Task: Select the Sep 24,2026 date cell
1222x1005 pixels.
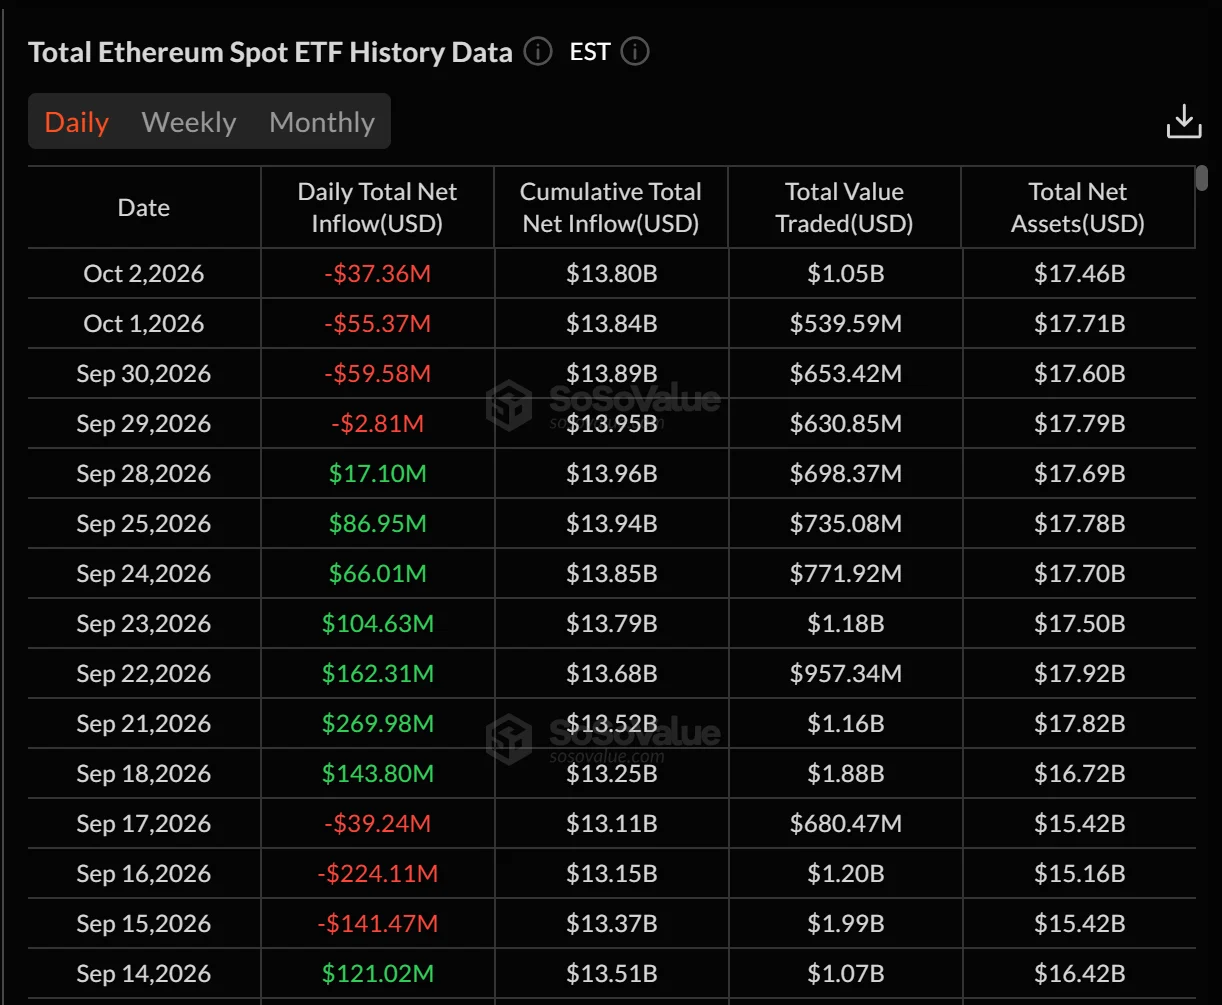Action: [144, 573]
